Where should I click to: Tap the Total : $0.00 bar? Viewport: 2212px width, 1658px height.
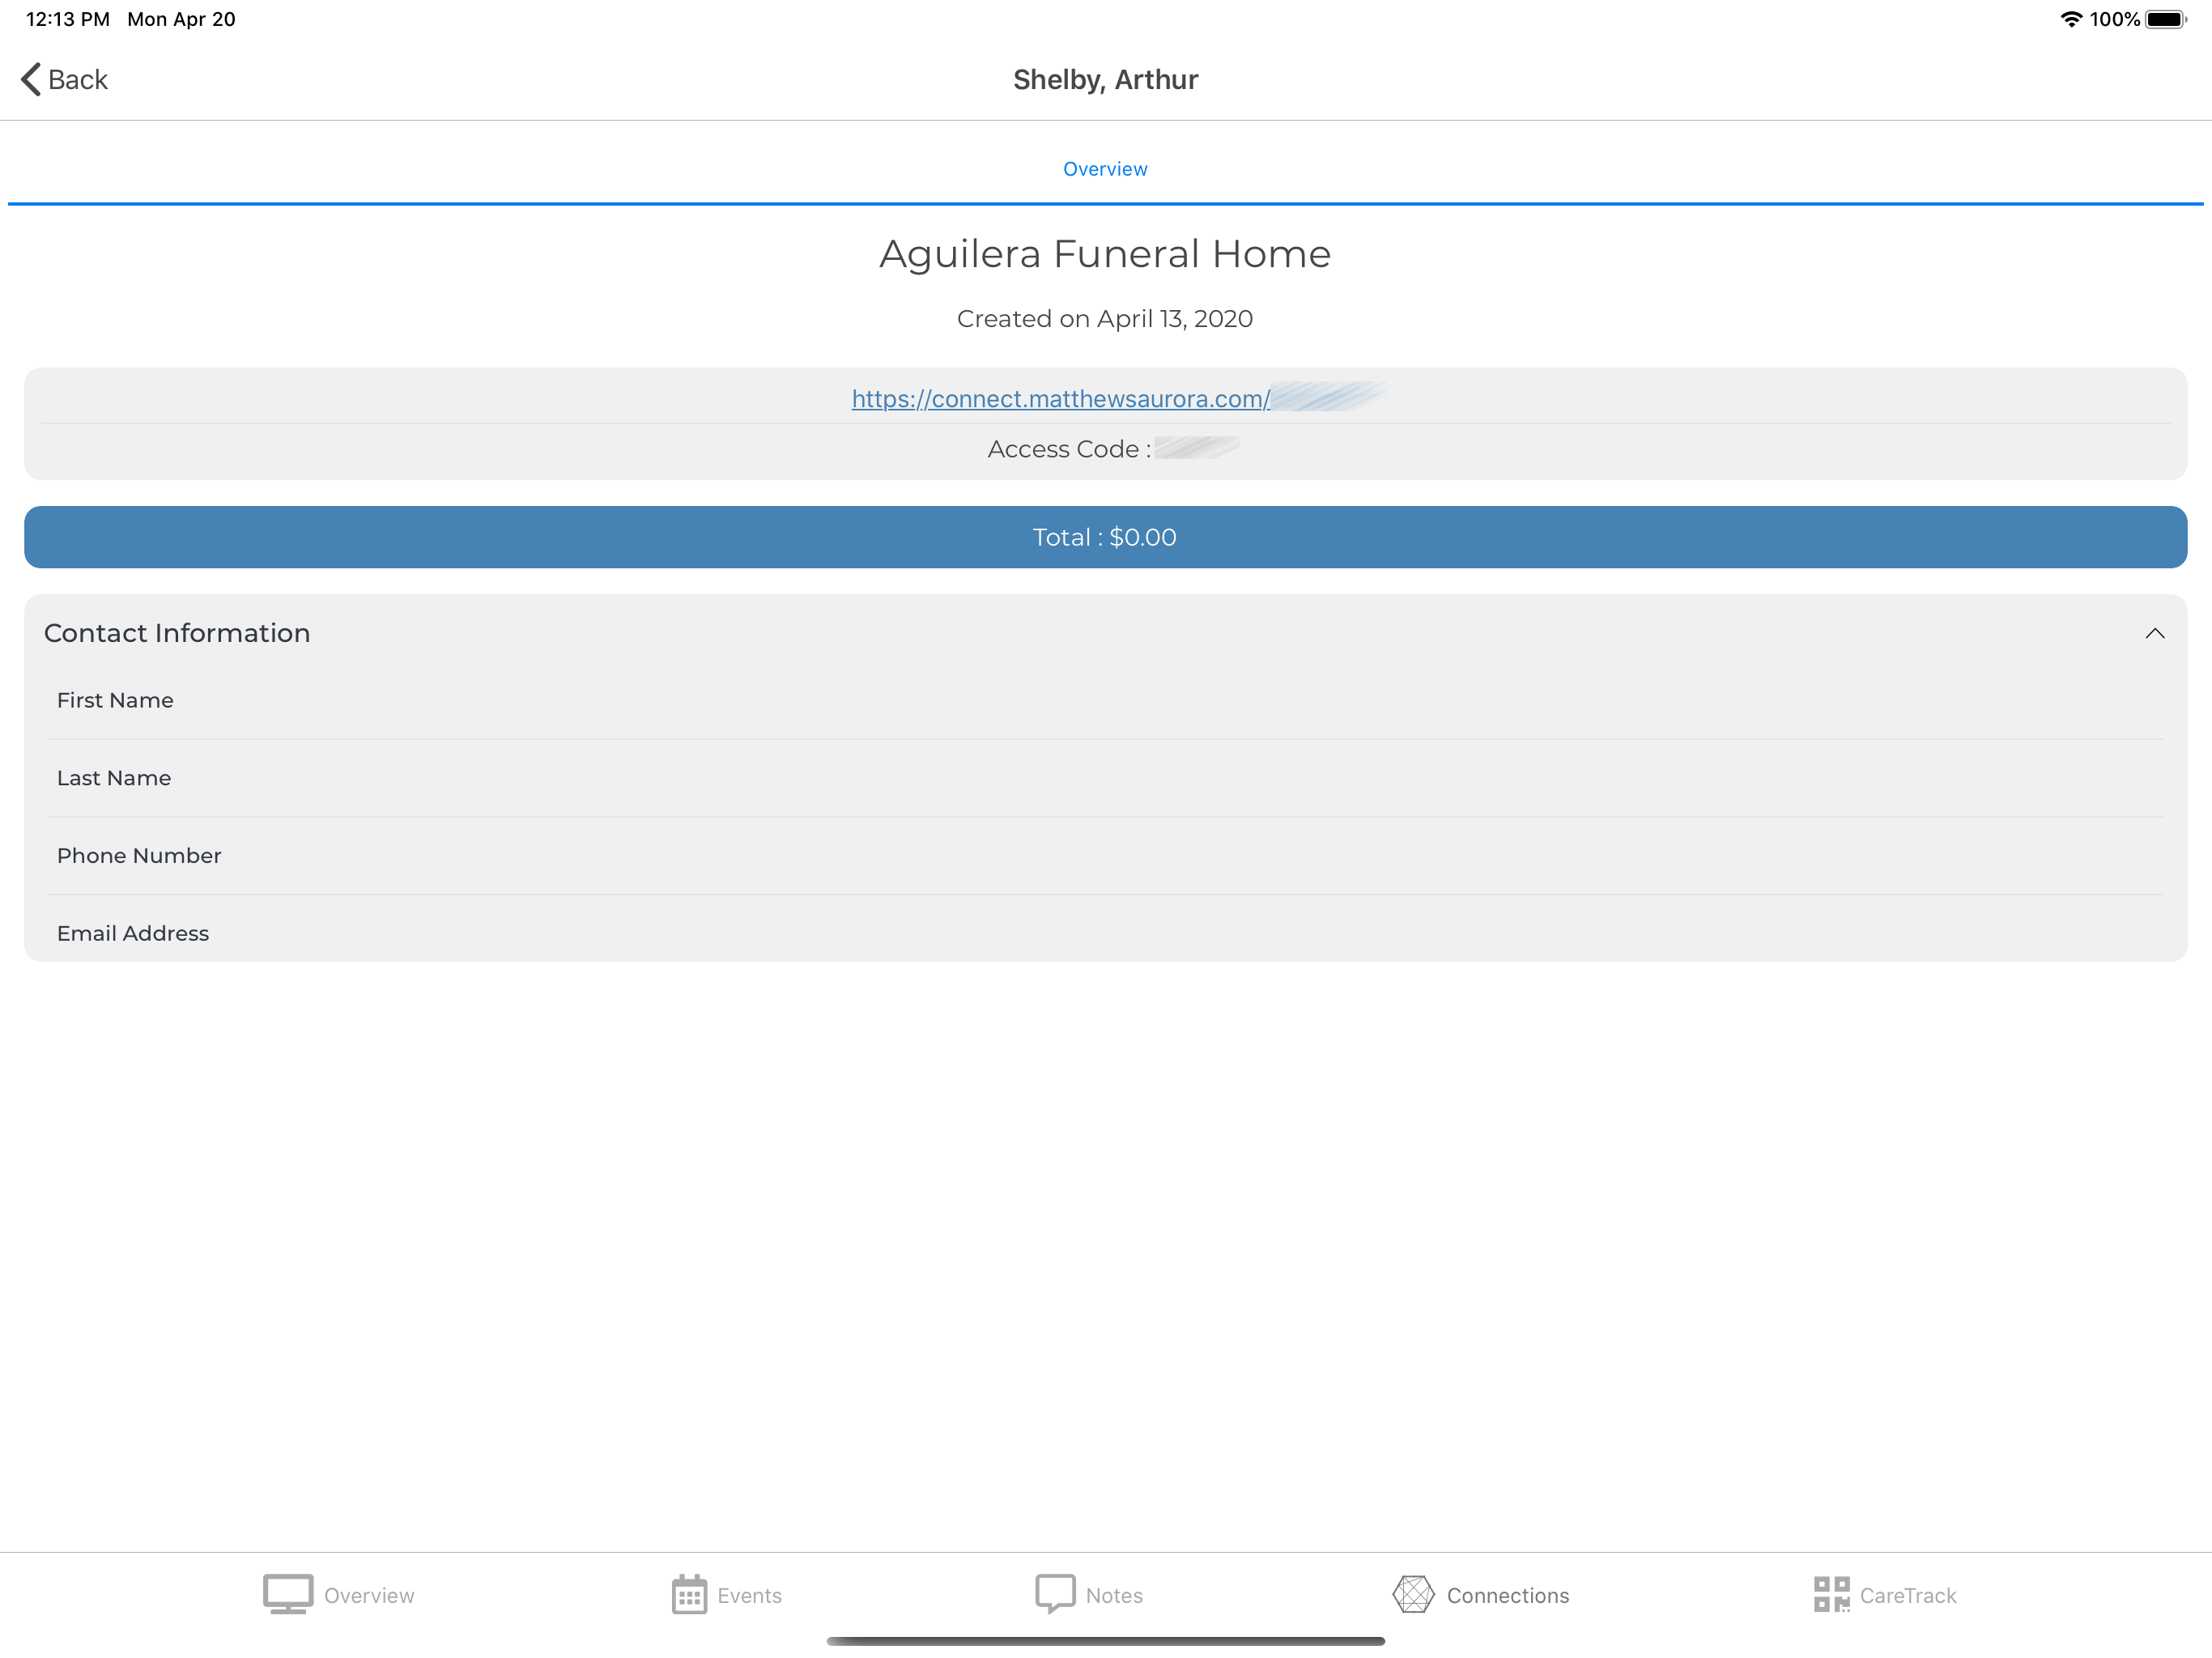1105,537
